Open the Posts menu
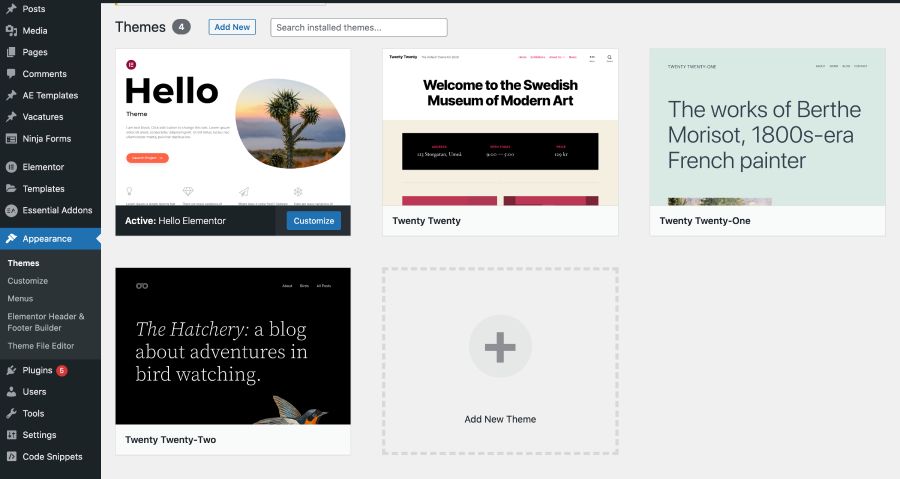This screenshot has height=479, width=900. (34, 9)
